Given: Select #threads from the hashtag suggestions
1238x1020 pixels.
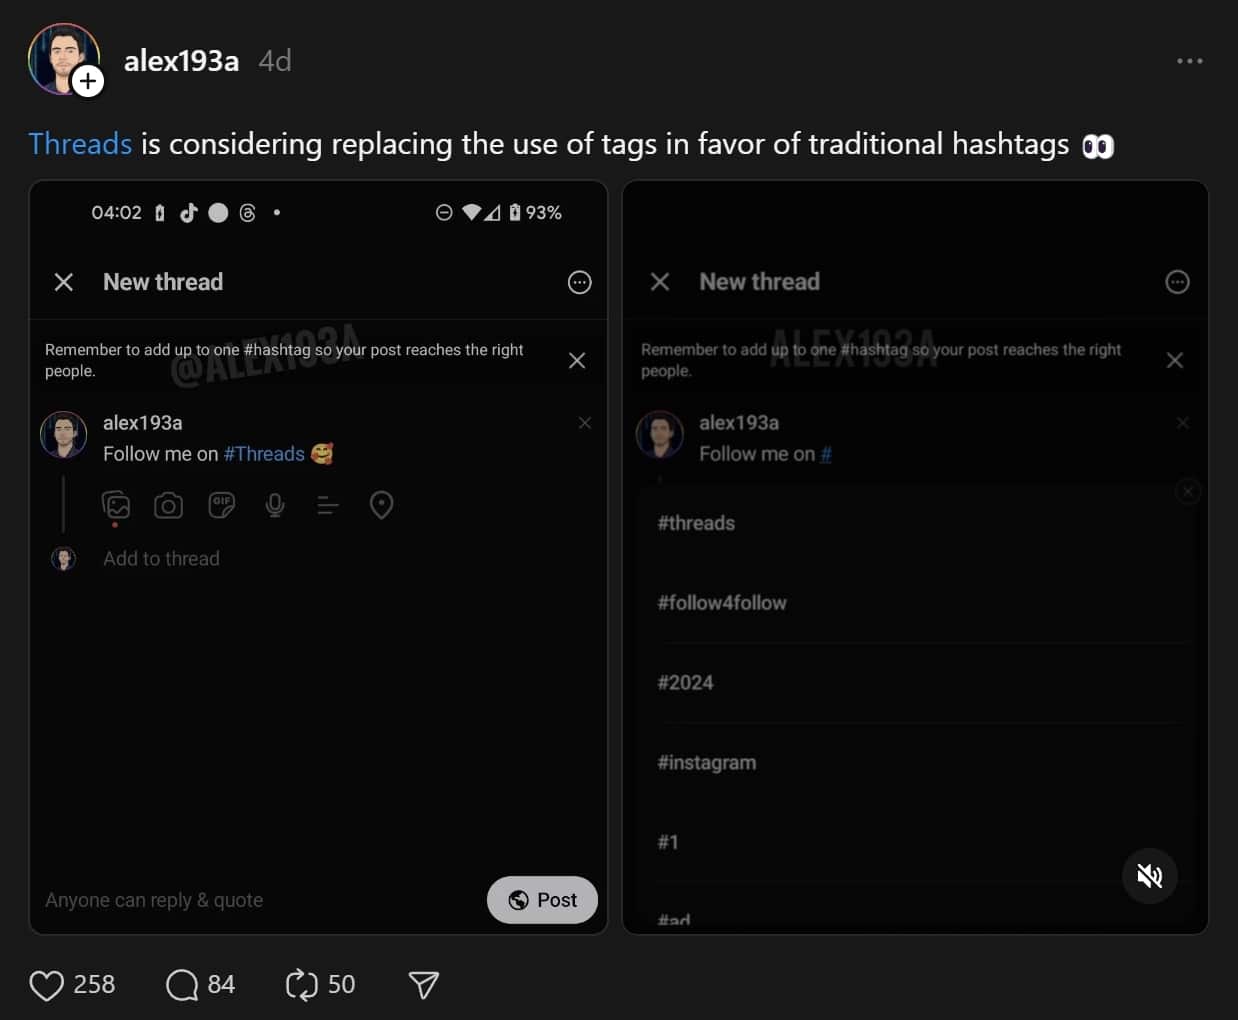Looking at the screenshot, I should (x=695, y=522).
